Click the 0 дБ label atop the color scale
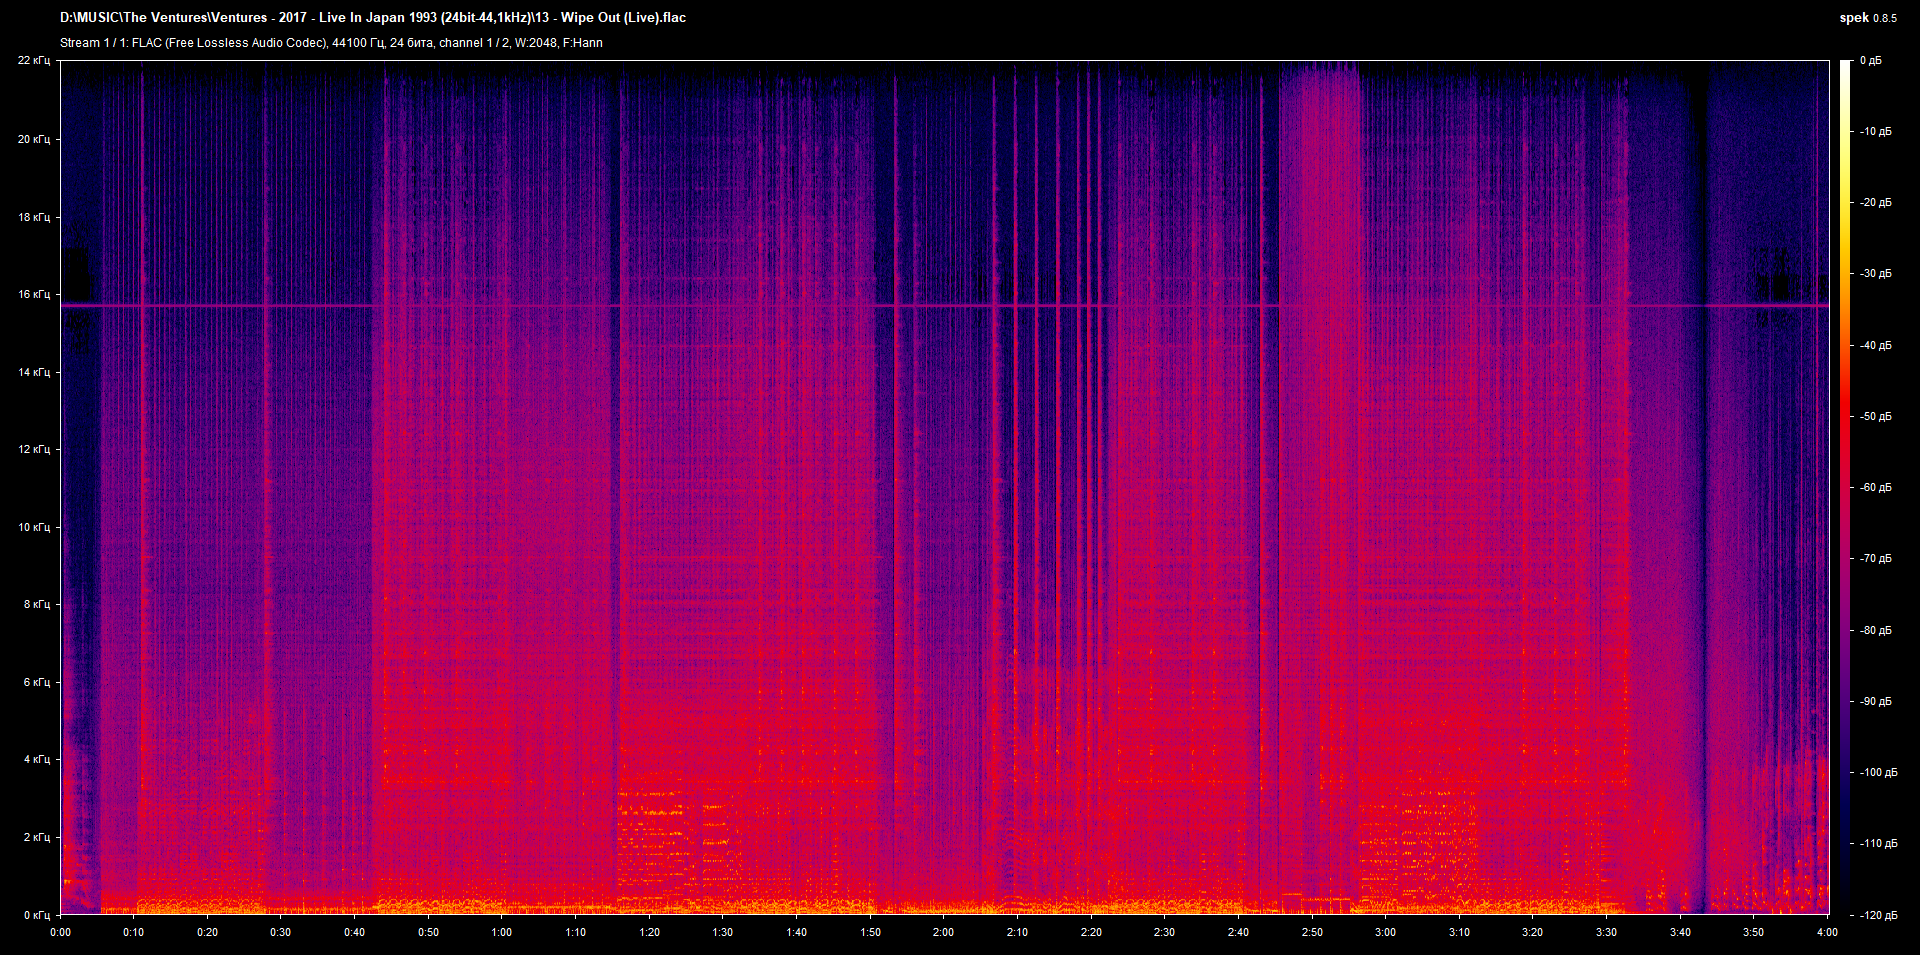 coord(1872,60)
